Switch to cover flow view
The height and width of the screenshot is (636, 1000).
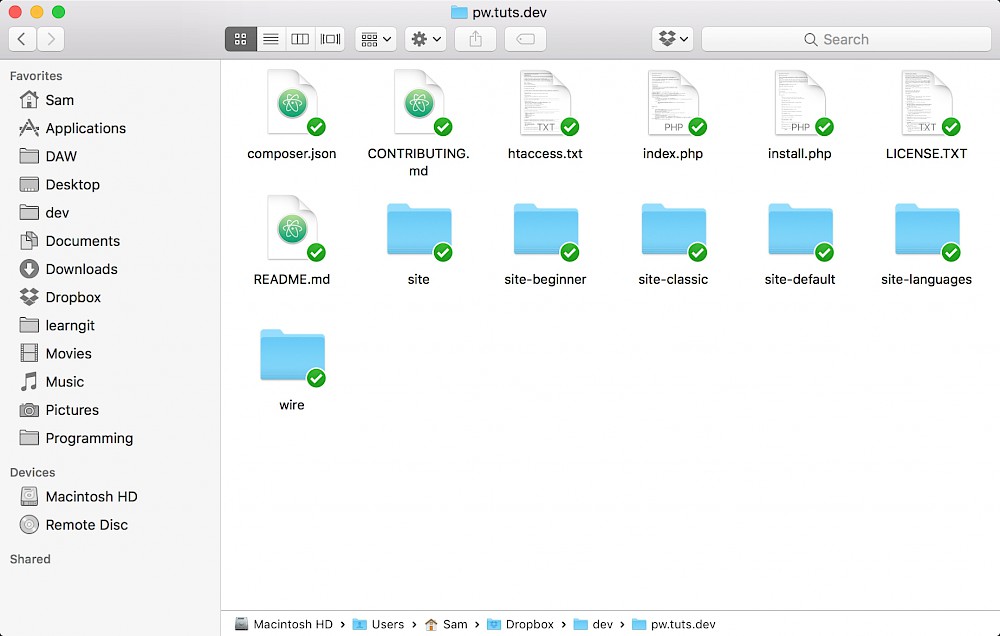tap(330, 39)
